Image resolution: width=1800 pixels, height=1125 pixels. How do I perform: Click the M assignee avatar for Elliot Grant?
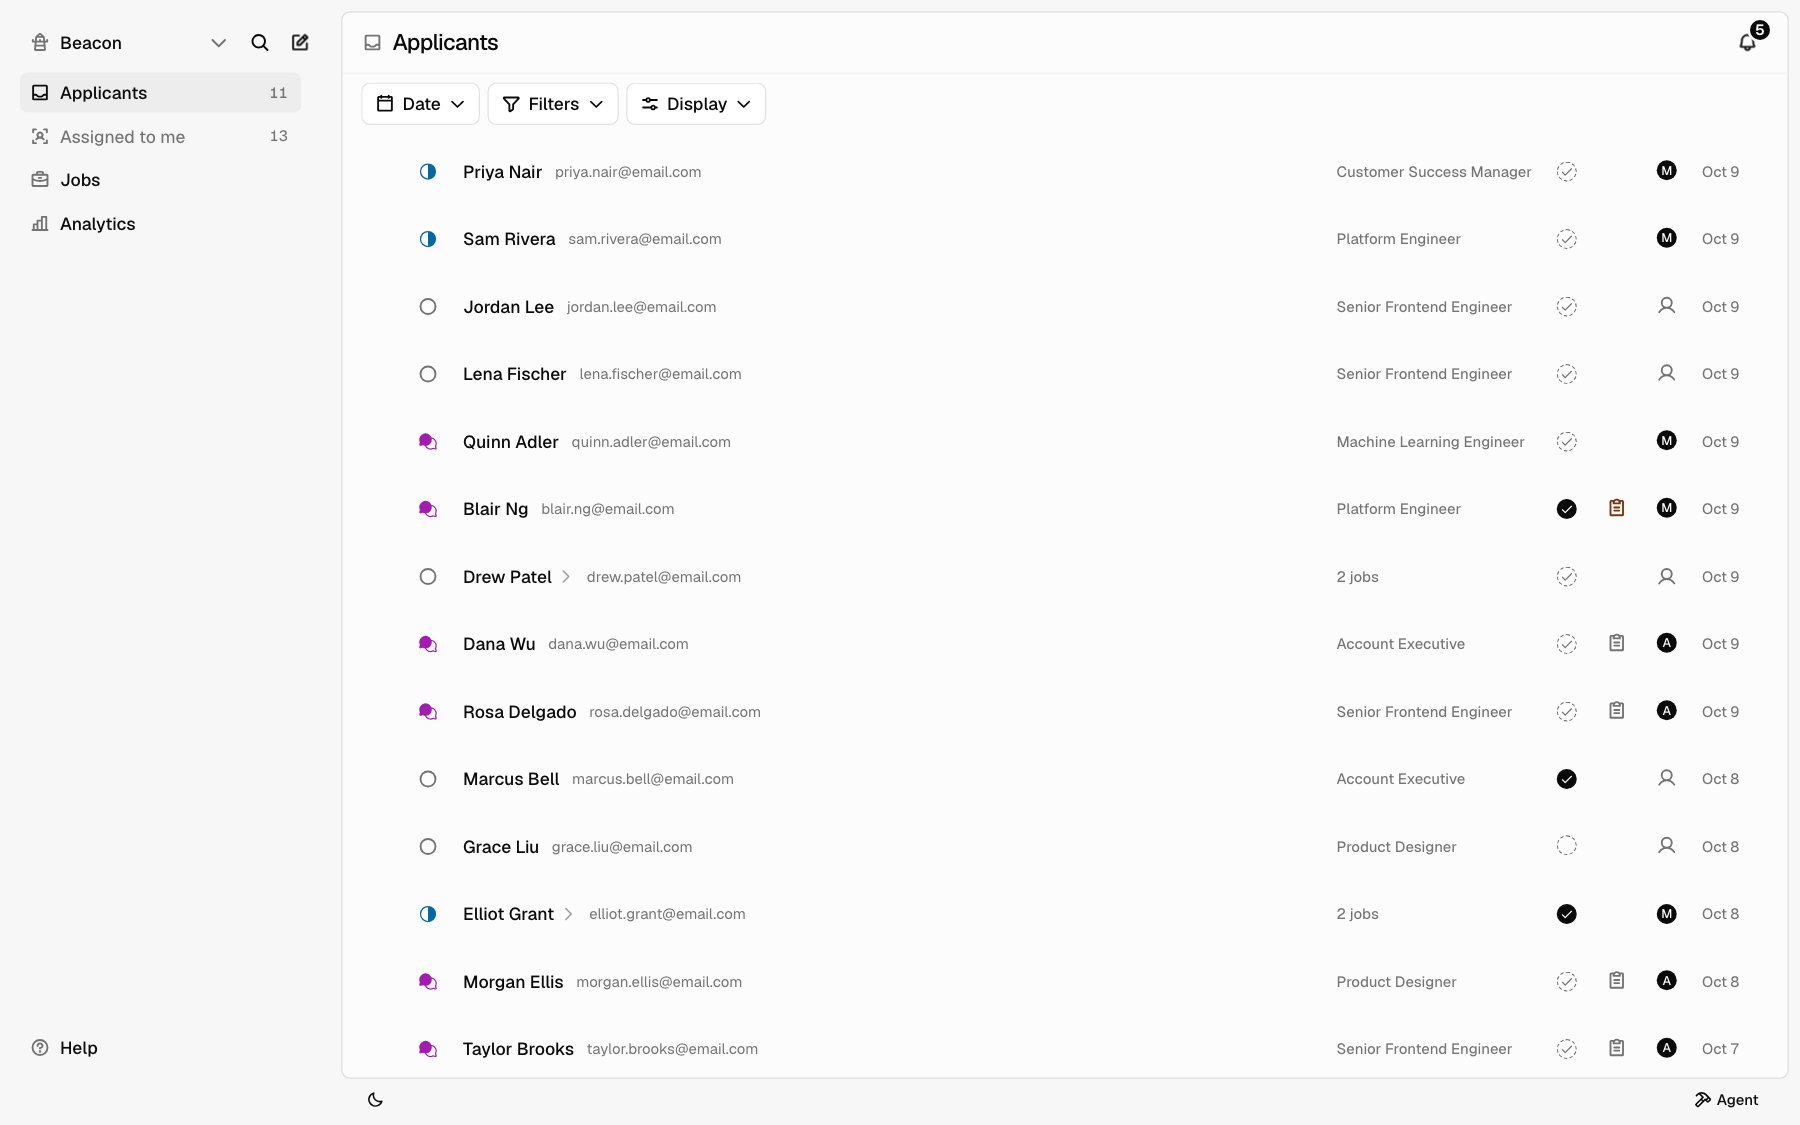1667,913
